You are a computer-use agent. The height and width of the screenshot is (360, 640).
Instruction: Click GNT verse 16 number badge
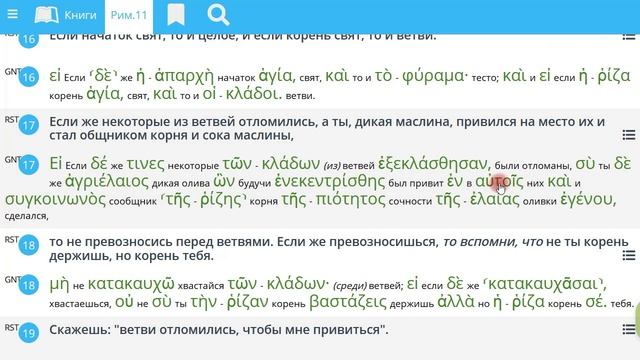pyautogui.click(x=29, y=77)
